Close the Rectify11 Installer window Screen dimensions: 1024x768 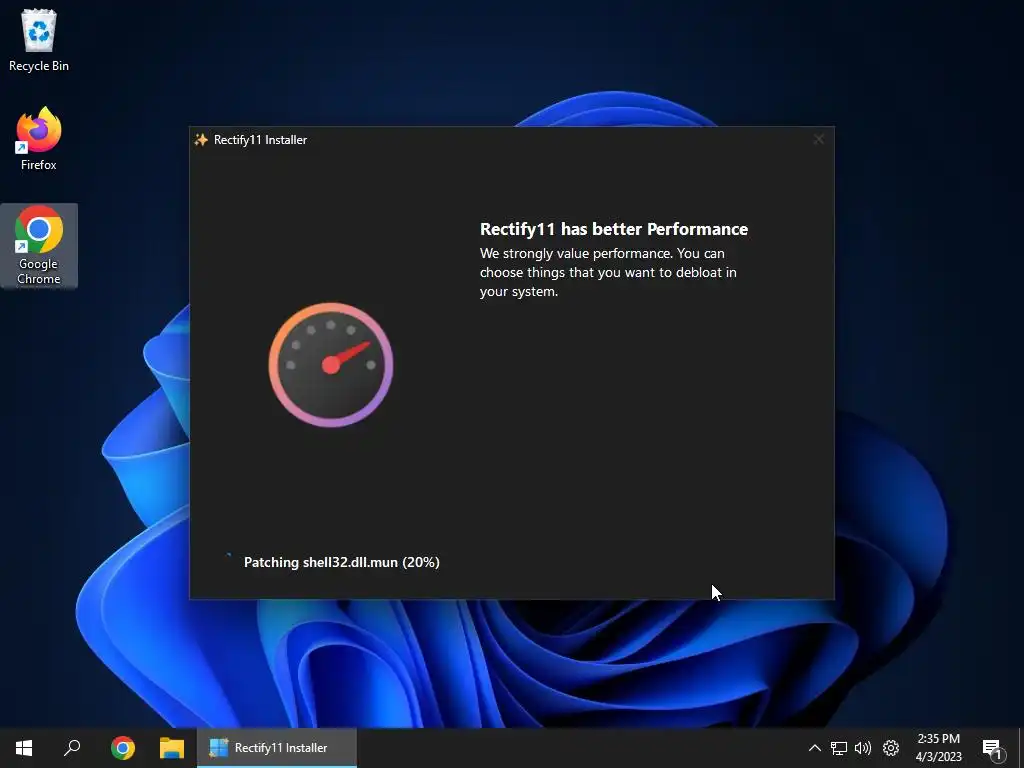[x=818, y=139]
